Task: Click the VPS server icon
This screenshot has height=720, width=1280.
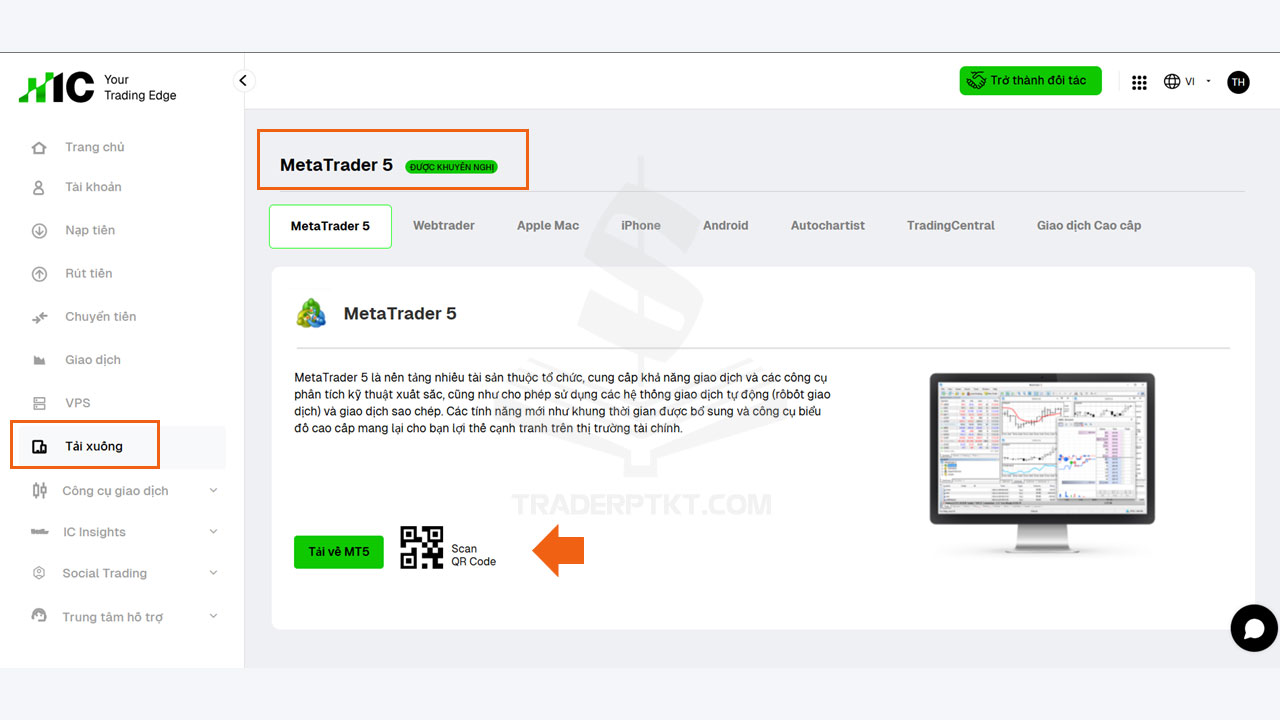Action: (x=39, y=403)
